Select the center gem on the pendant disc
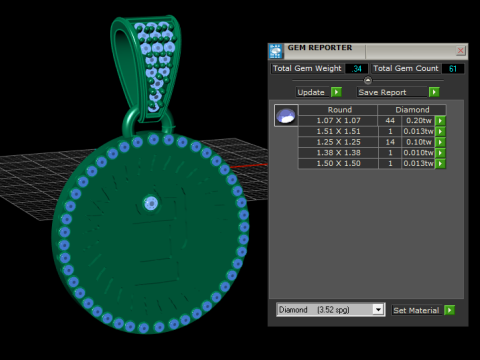Screen dimensions: 480x360 tap(151, 203)
